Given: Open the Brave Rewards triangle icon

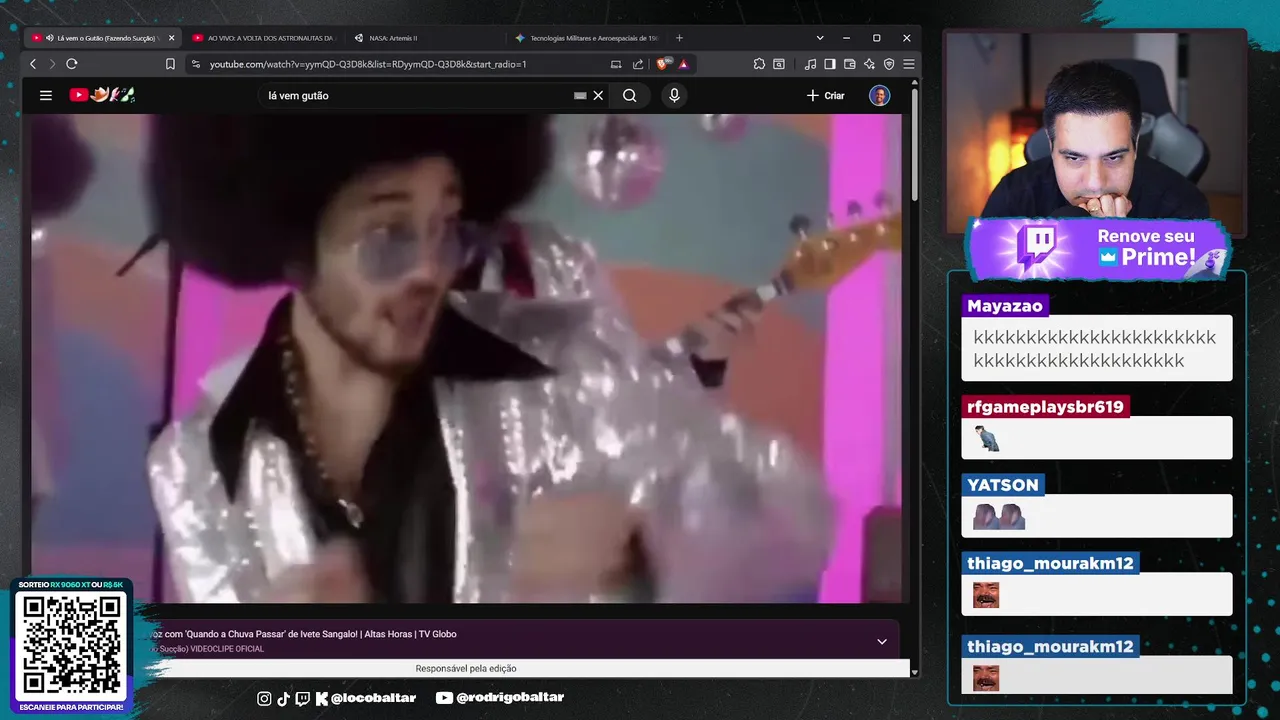Looking at the screenshot, I should click(x=684, y=64).
